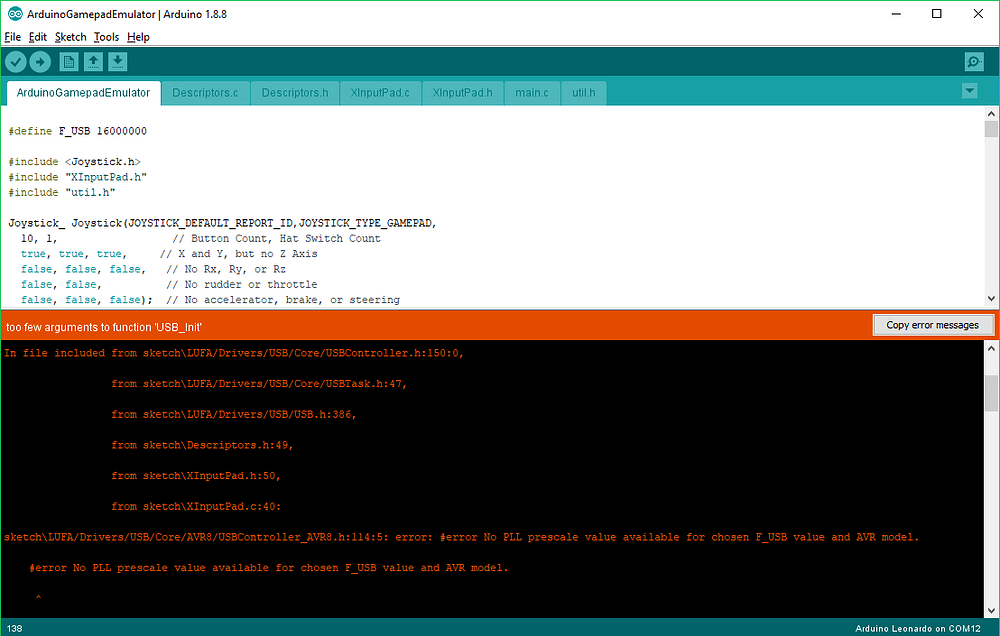Click the '#include "util.h"' line
Image resolution: width=1000 pixels, height=636 pixels.
(x=62, y=192)
